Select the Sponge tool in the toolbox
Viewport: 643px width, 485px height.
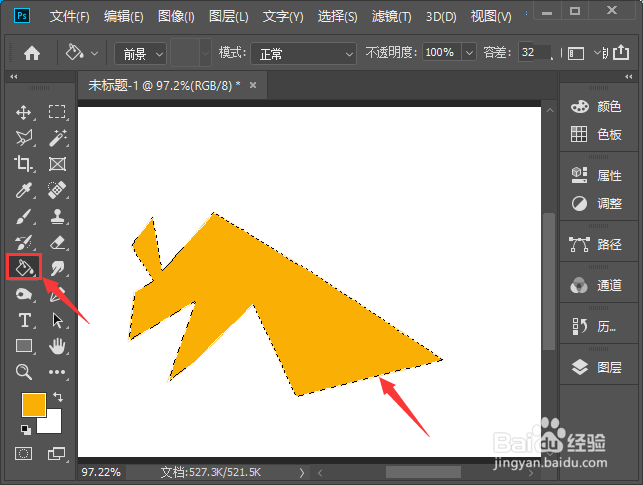(23, 294)
